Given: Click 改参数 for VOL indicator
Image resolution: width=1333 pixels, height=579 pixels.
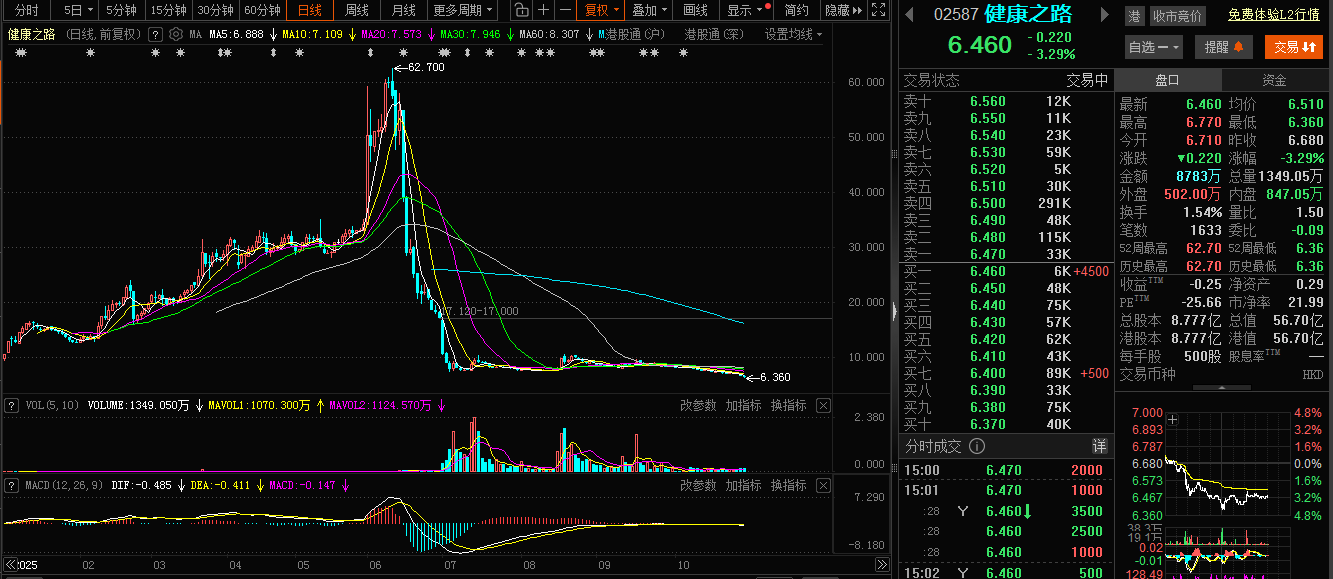Looking at the screenshot, I should click(698, 405).
